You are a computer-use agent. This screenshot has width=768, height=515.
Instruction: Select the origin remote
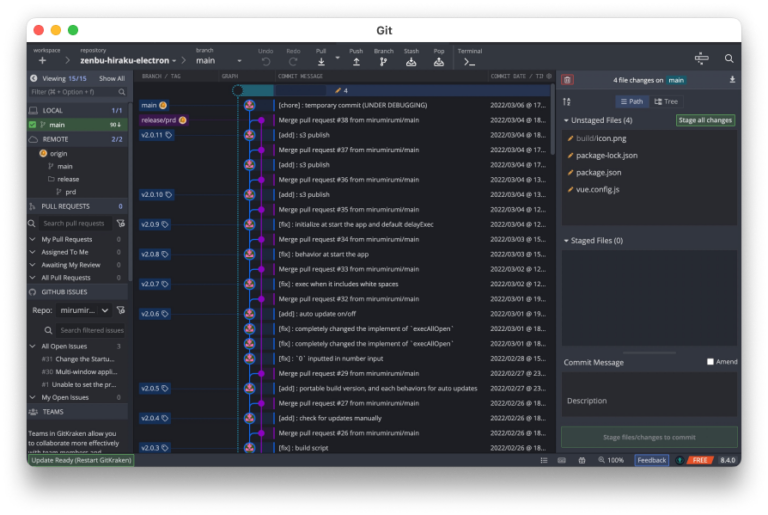pos(58,153)
